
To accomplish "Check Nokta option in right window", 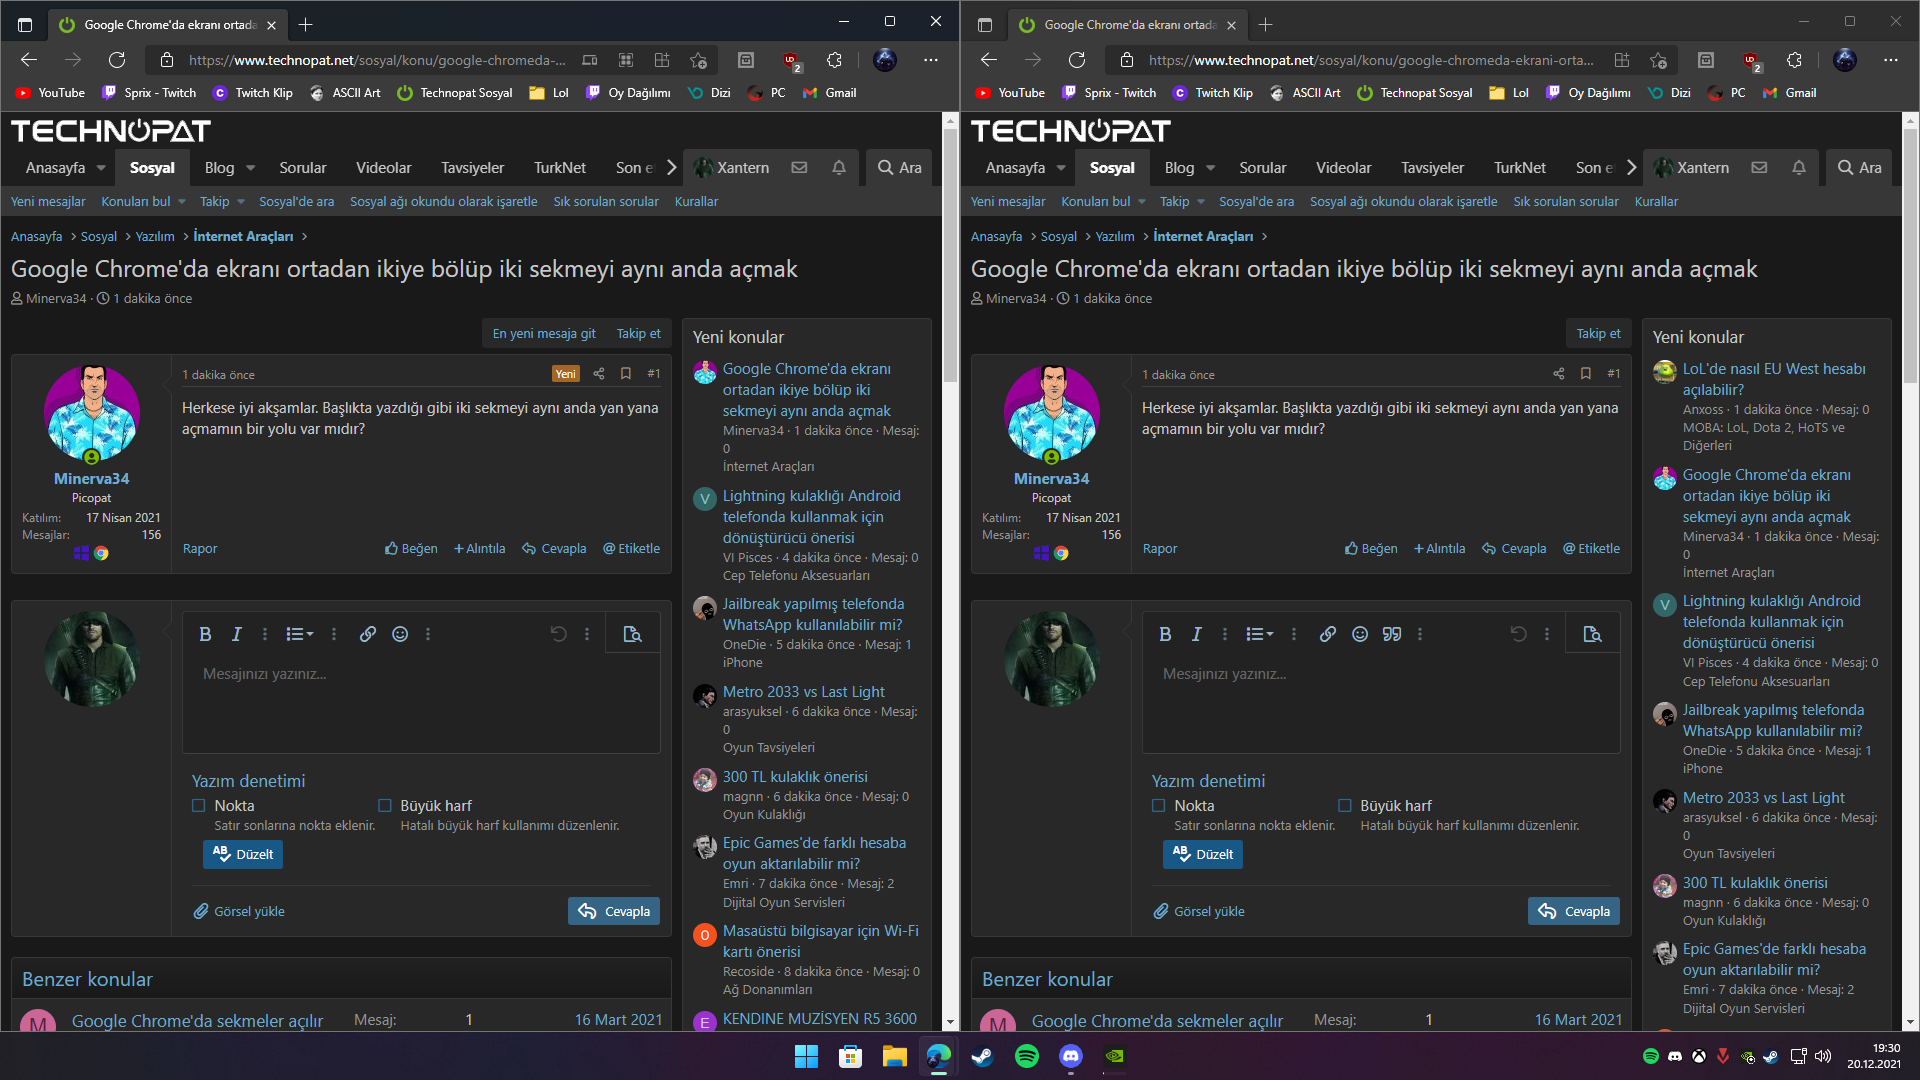I will point(1159,806).
